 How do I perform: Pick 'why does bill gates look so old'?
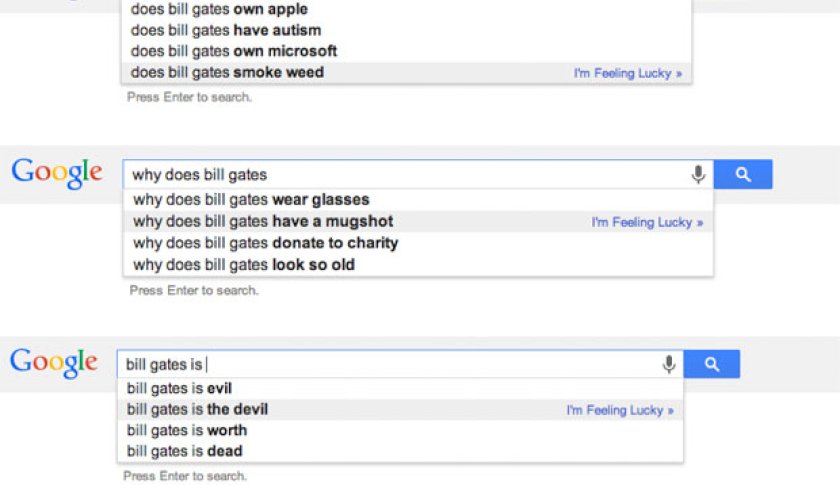click(244, 265)
